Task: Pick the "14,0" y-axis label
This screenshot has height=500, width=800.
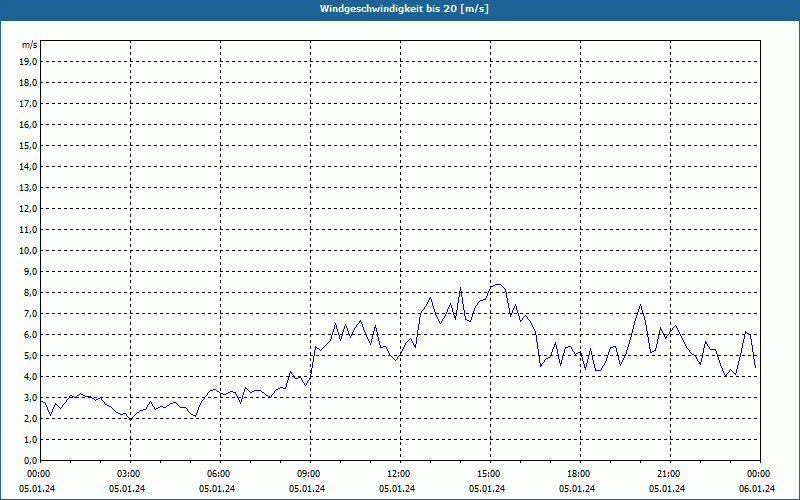Action: (28, 166)
